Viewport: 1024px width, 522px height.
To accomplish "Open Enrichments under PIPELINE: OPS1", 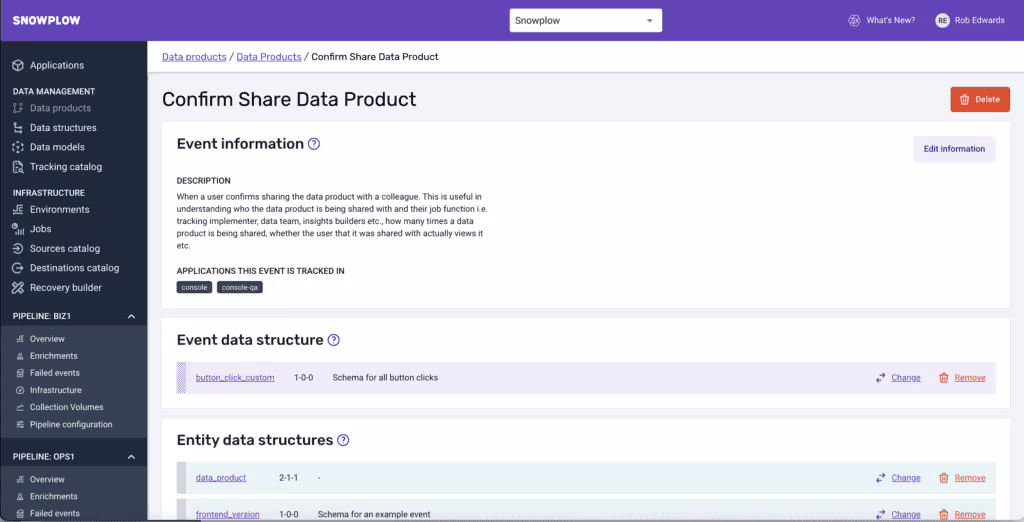I will pos(54,497).
